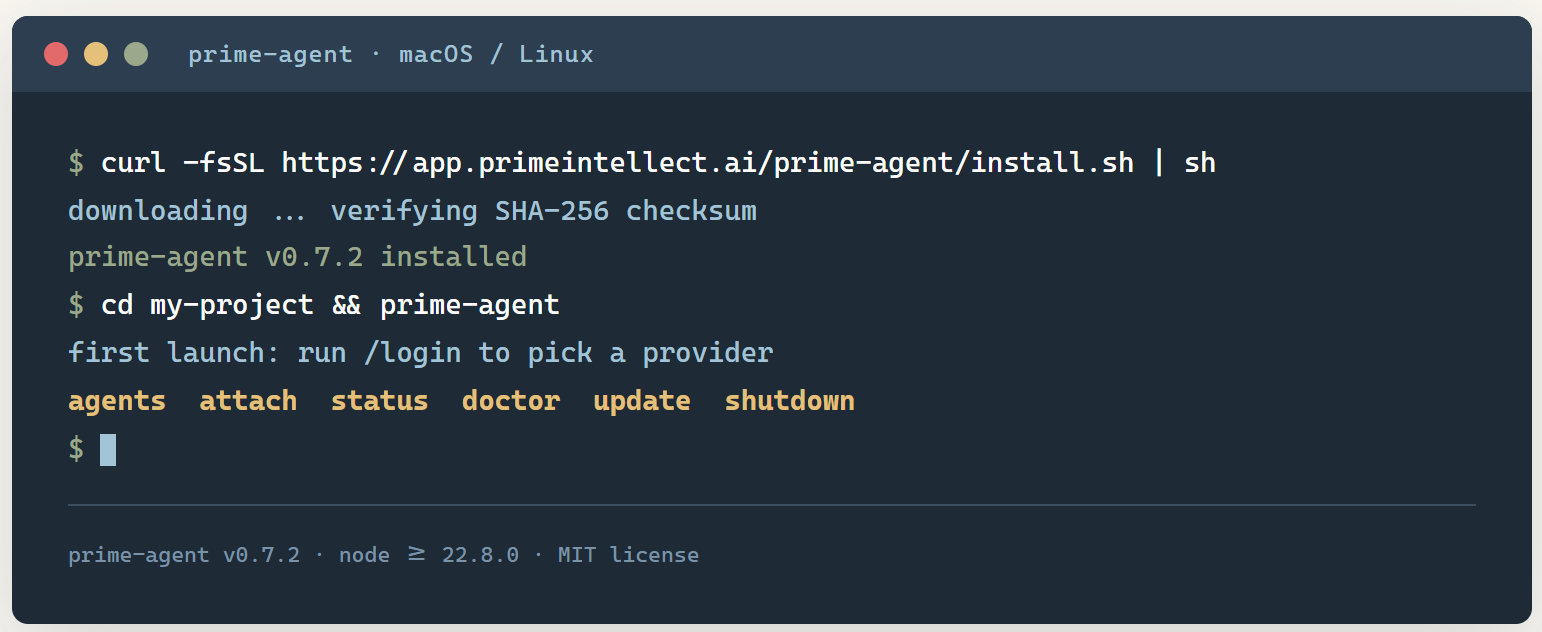This screenshot has width=1542, height=632.
Task: Click the yellow minimize dot
Action: (96, 54)
